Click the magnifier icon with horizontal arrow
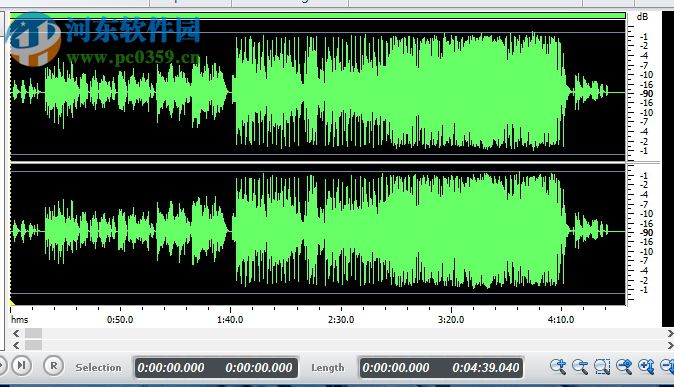Screen dimensions: 674x387 (x=624, y=366)
